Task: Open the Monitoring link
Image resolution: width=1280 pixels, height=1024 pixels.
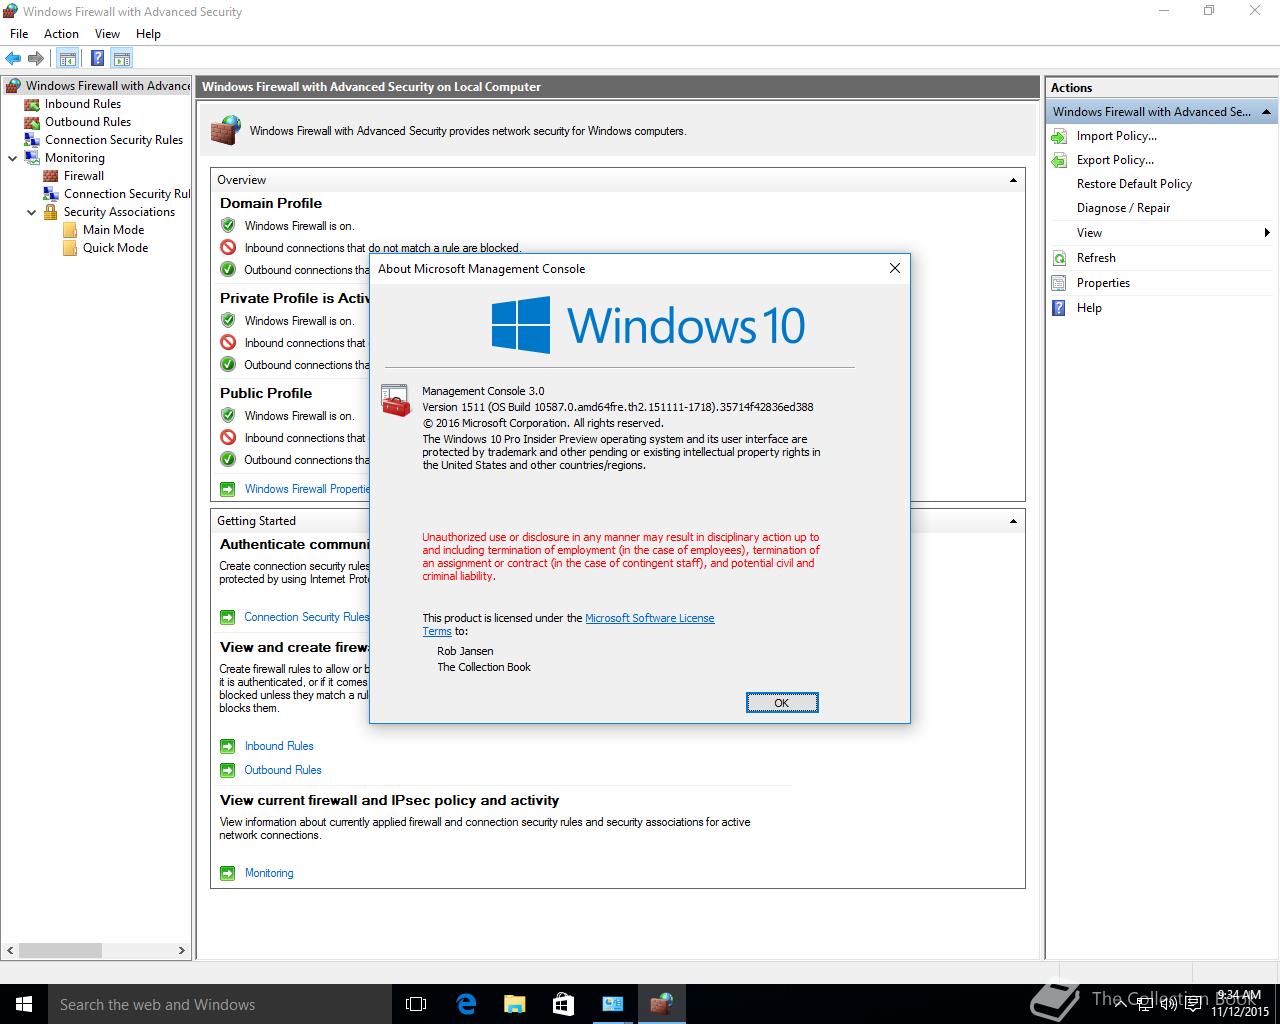Action: pos(269,873)
